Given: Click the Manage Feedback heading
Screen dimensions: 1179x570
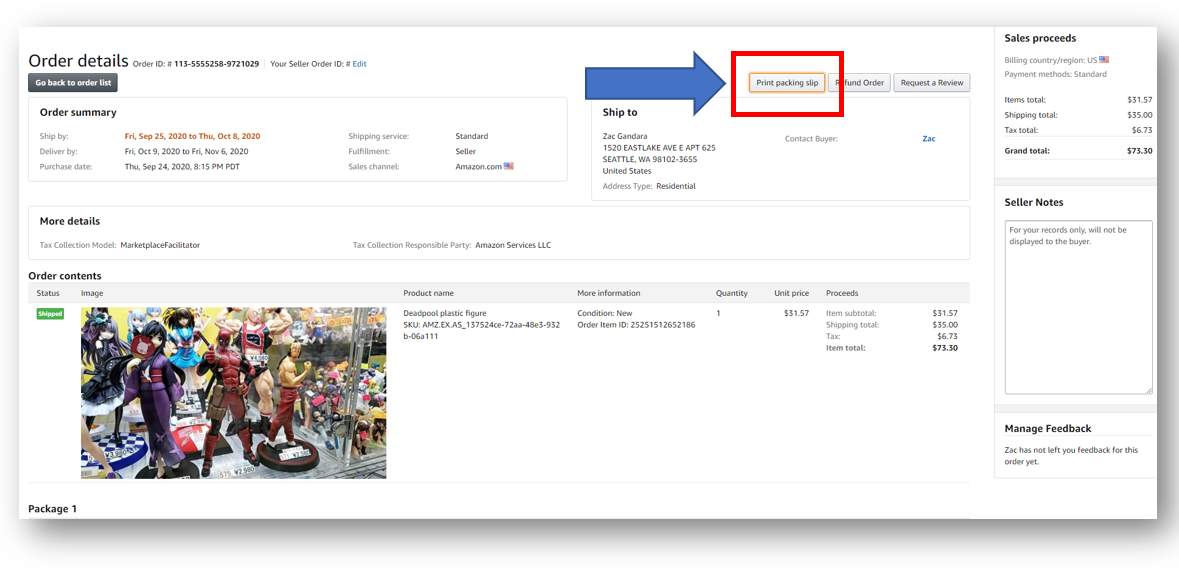Looking at the screenshot, I should [x=1047, y=429].
